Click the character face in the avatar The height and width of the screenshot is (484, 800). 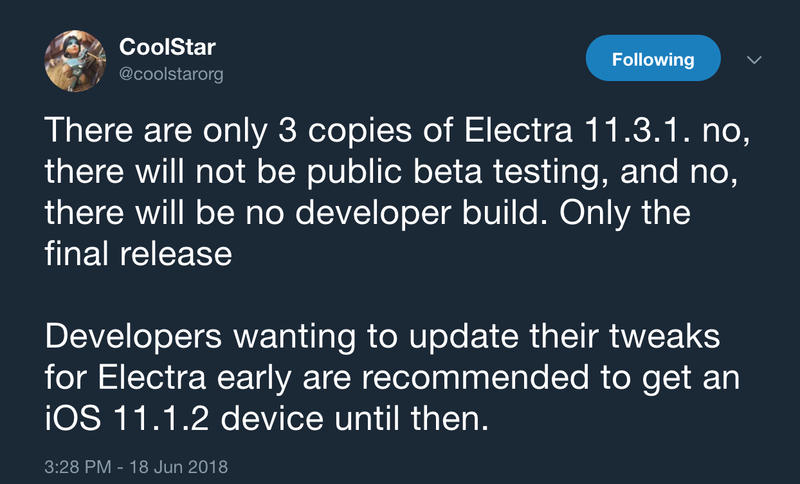click(69, 49)
